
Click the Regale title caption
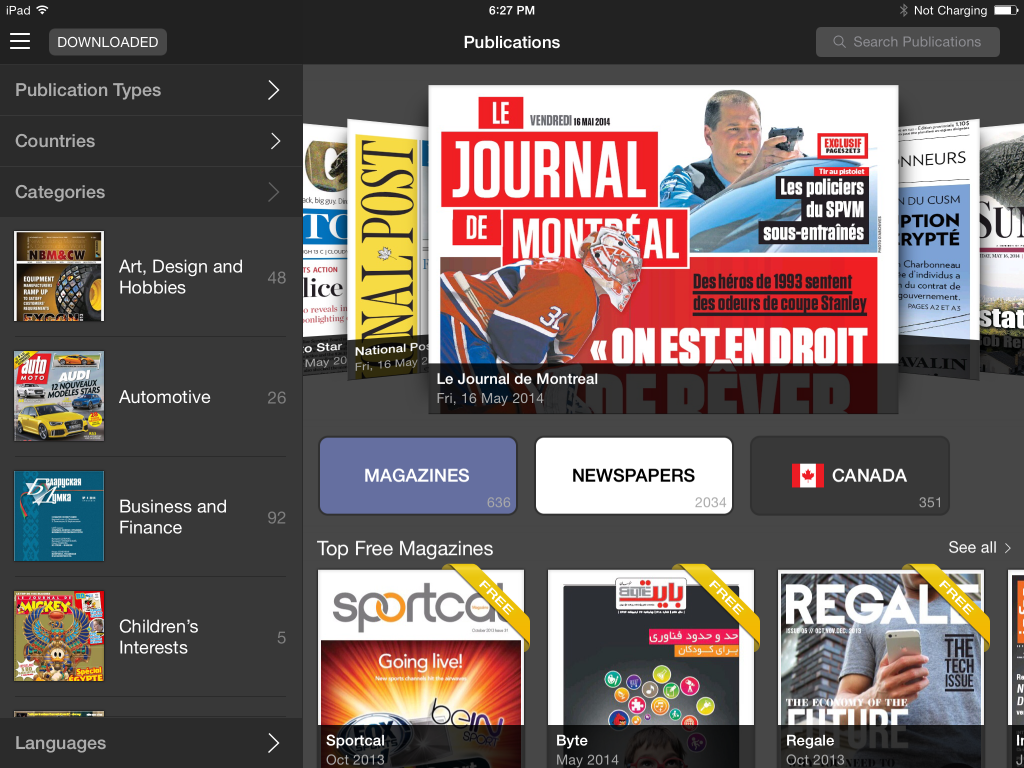(x=810, y=741)
